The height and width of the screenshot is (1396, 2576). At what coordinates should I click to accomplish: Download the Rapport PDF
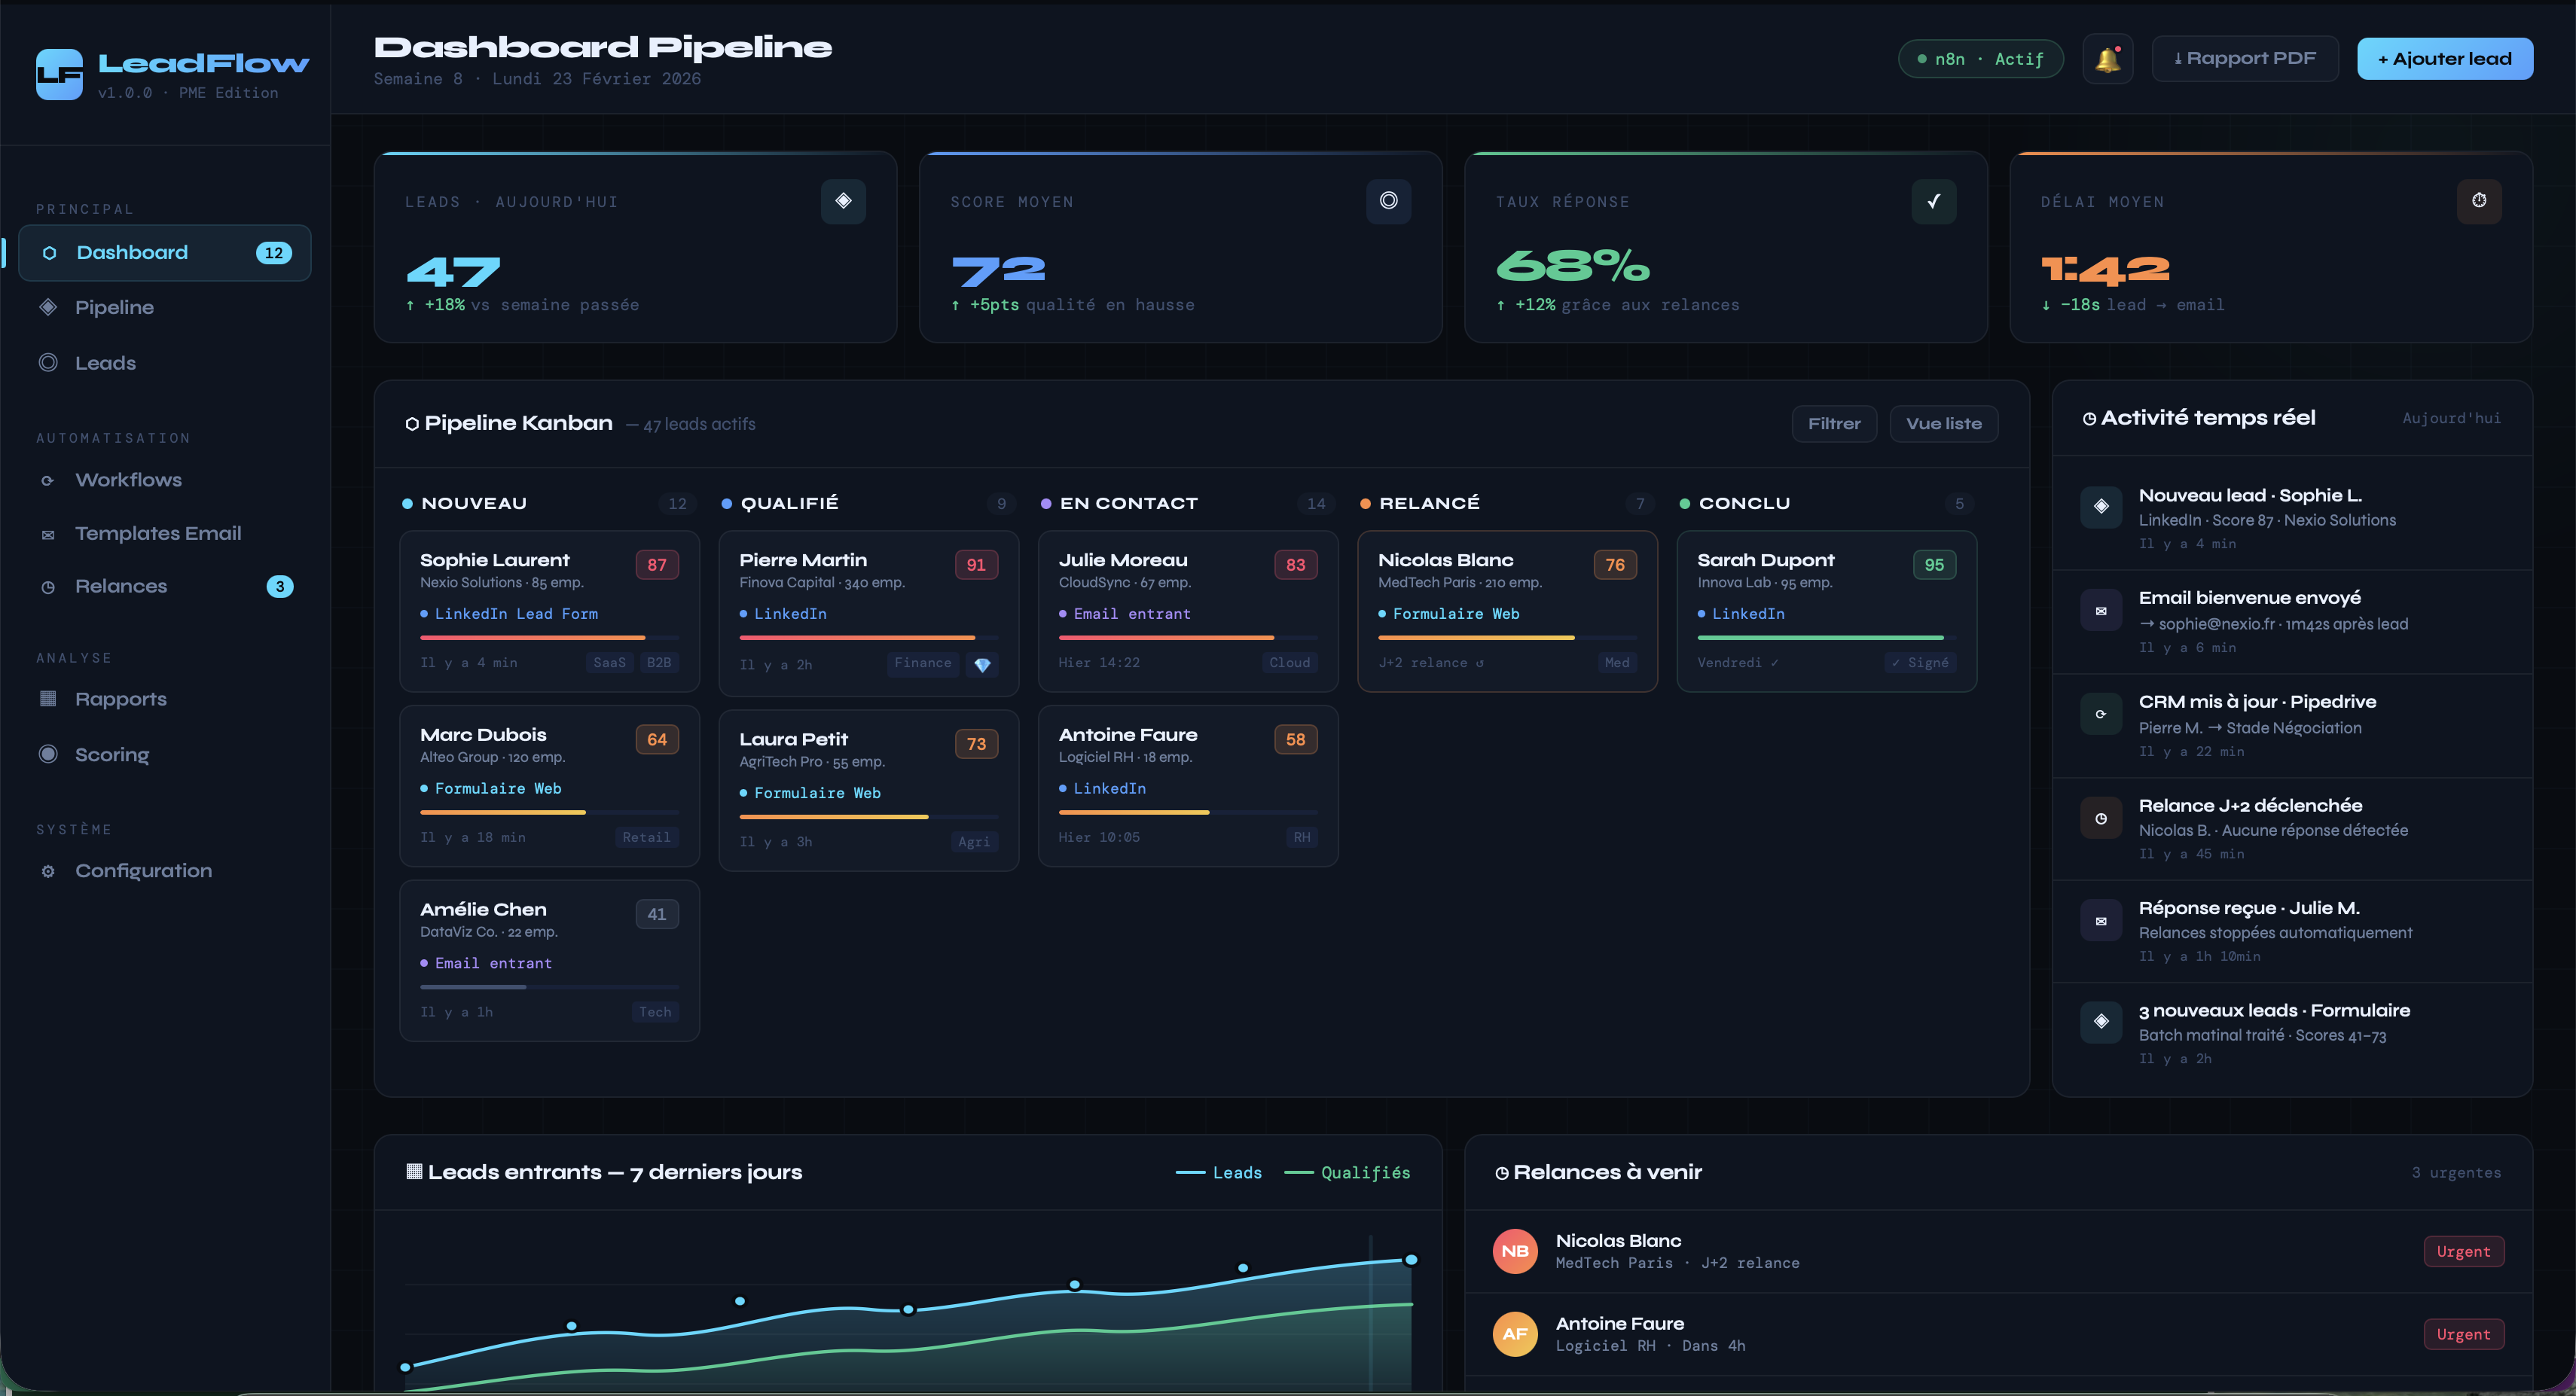click(x=2244, y=58)
